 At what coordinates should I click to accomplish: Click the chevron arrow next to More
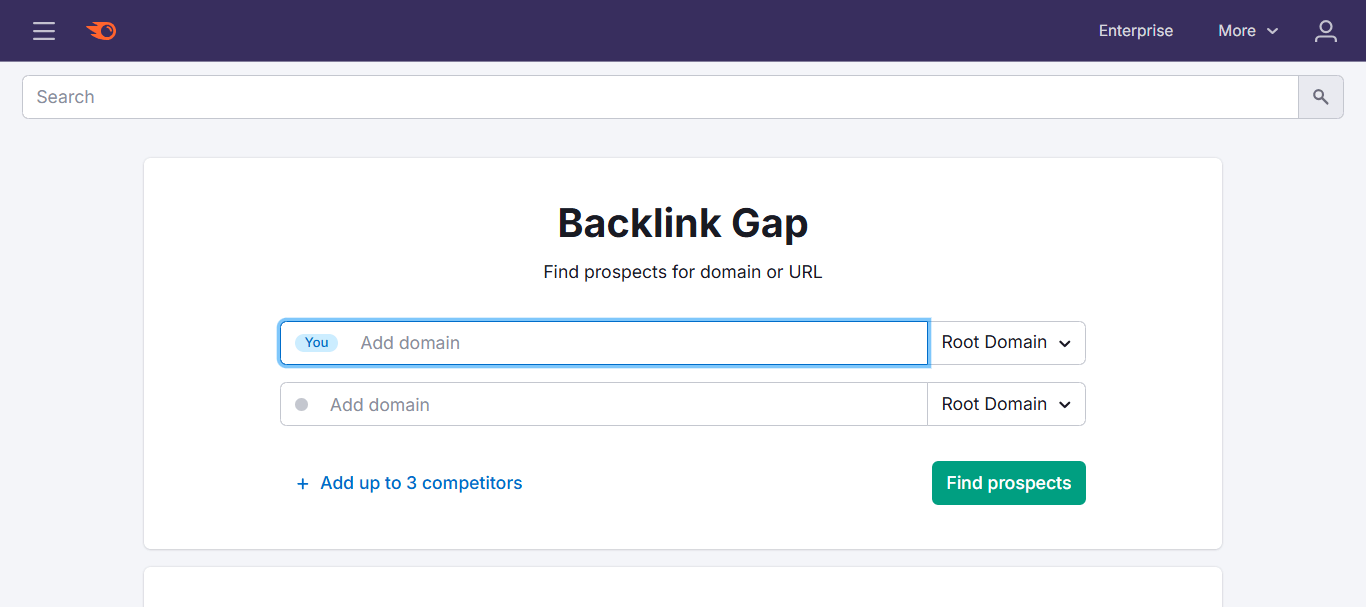coord(1272,32)
